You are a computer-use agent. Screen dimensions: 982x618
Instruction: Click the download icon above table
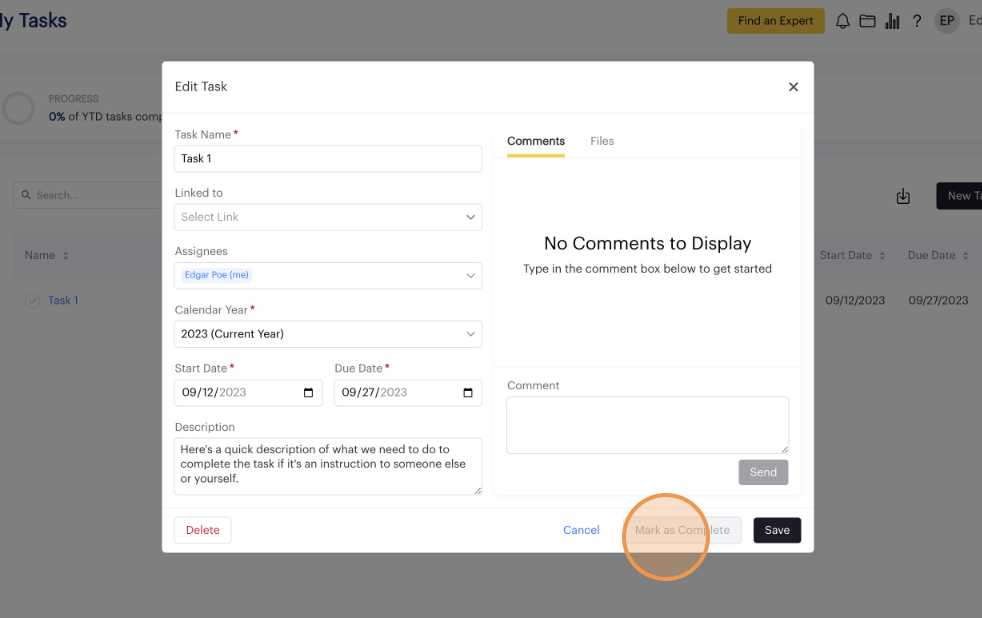click(x=903, y=196)
